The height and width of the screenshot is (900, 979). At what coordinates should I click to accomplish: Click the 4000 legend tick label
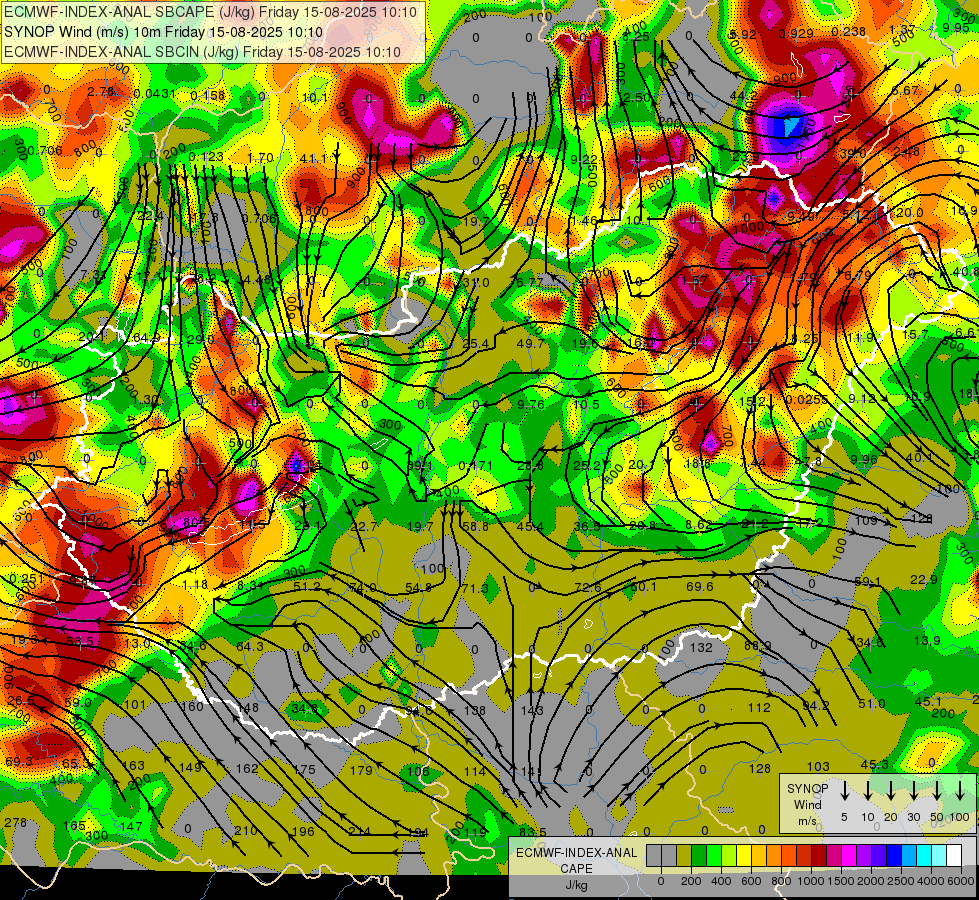point(931,881)
